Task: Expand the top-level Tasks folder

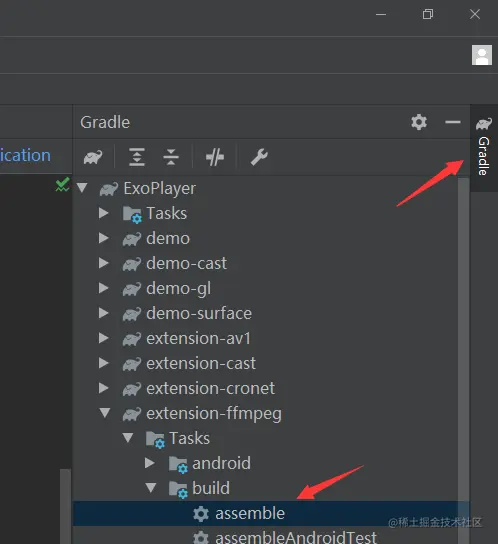Action: point(103,213)
